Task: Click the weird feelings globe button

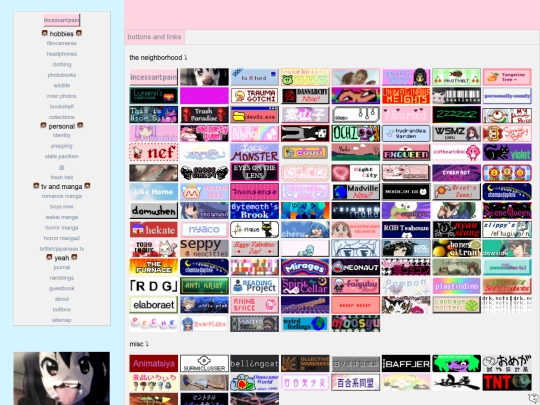Action: point(305,324)
